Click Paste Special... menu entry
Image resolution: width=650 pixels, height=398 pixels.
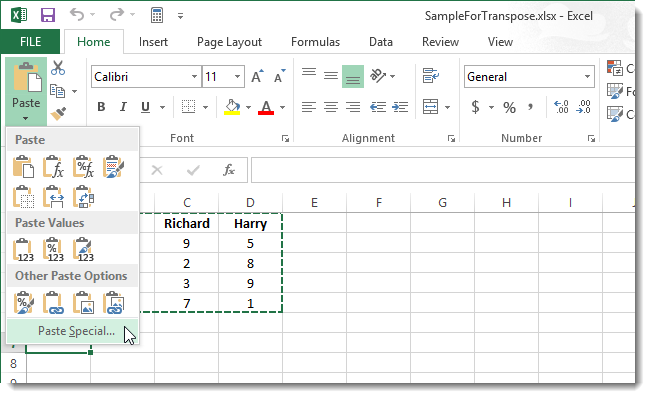73,331
